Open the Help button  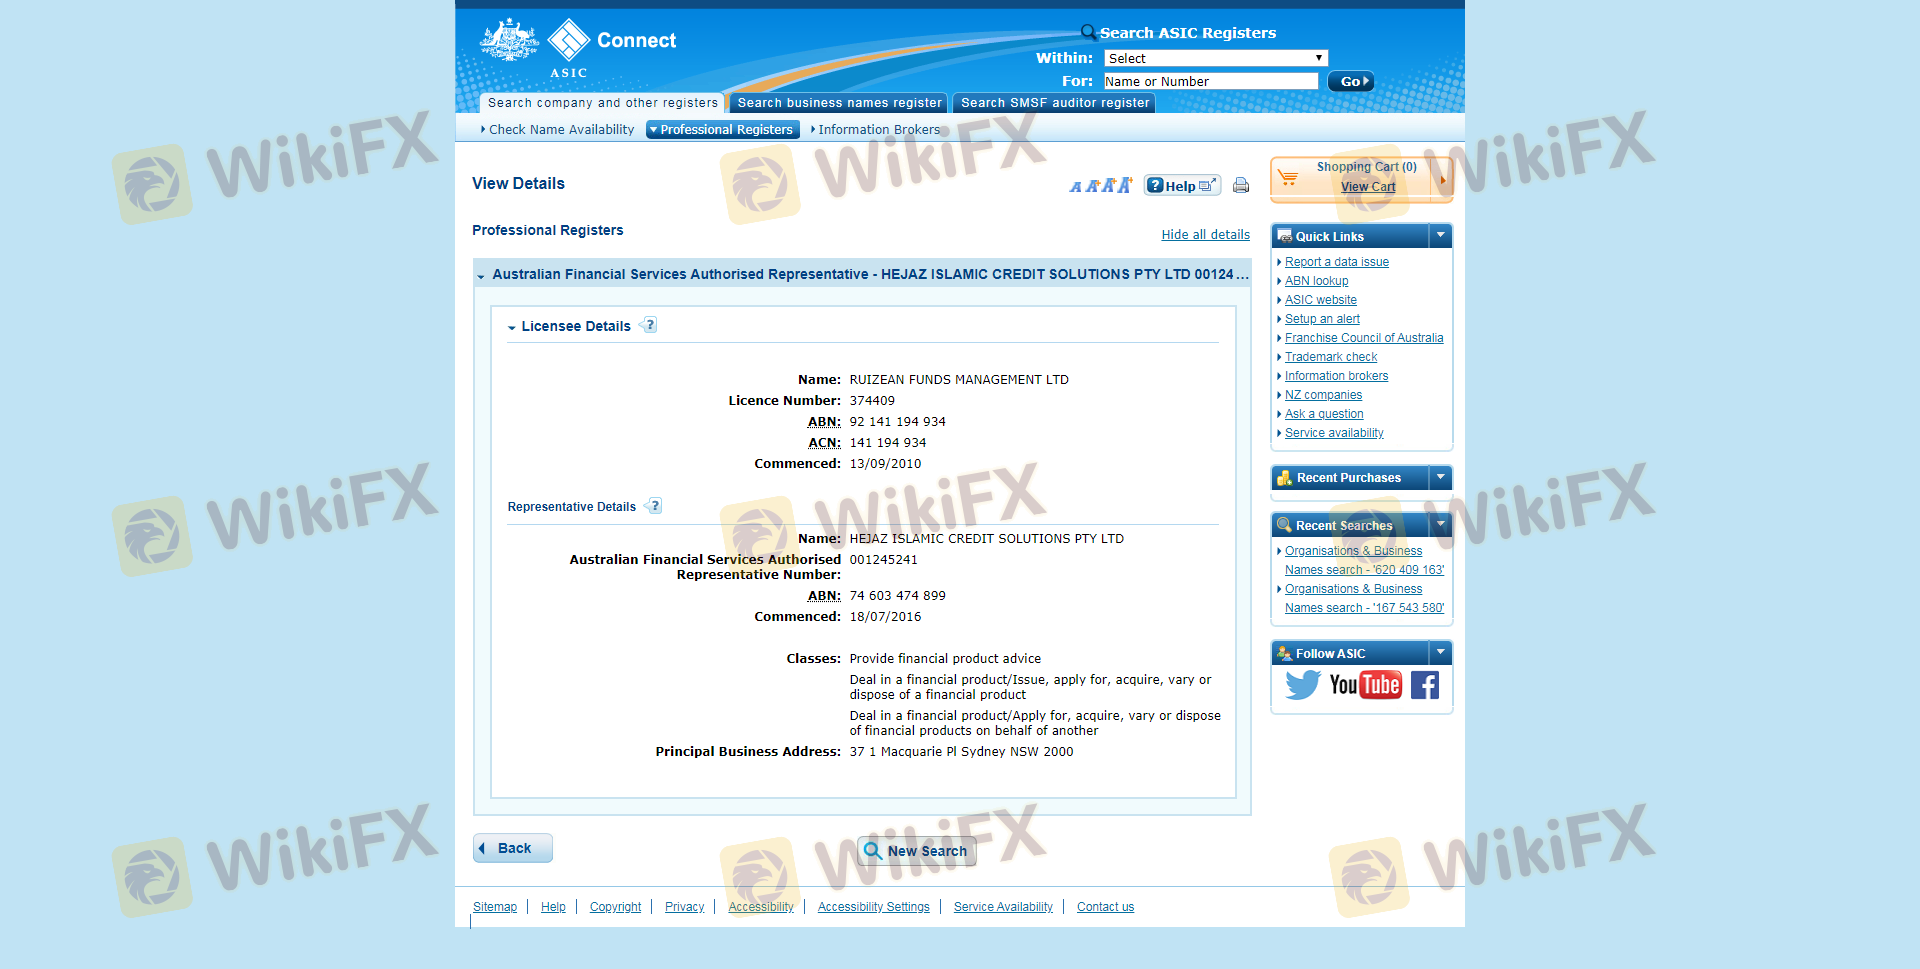[x=1182, y=185]
